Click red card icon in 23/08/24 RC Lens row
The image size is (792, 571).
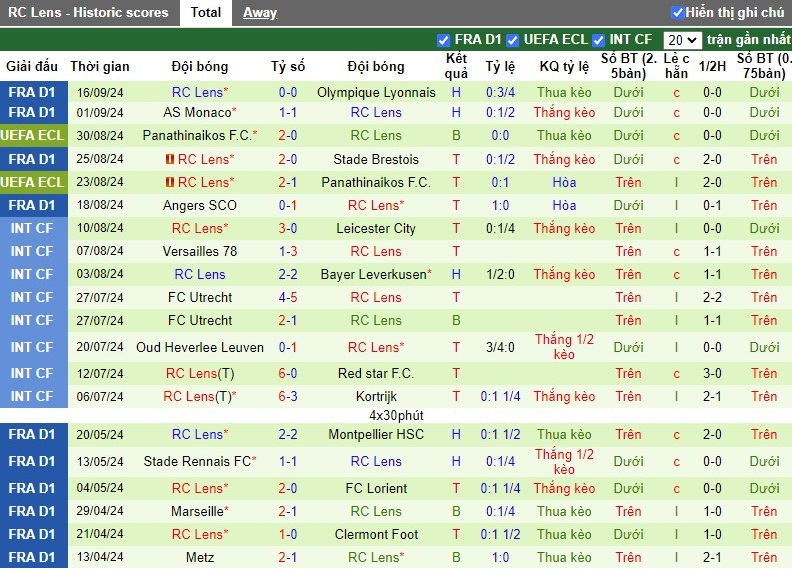pos(170,182)
